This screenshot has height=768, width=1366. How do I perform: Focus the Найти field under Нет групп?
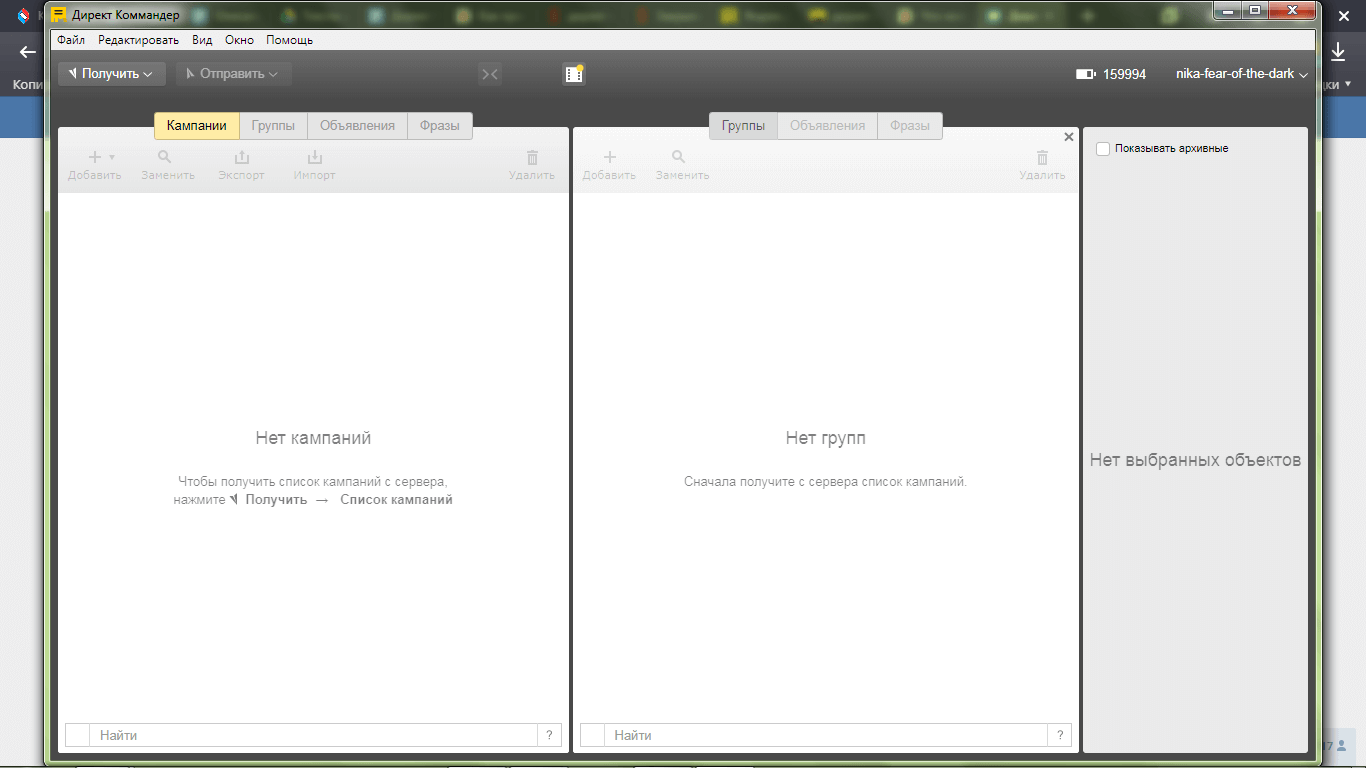click(x=827, y=735)
